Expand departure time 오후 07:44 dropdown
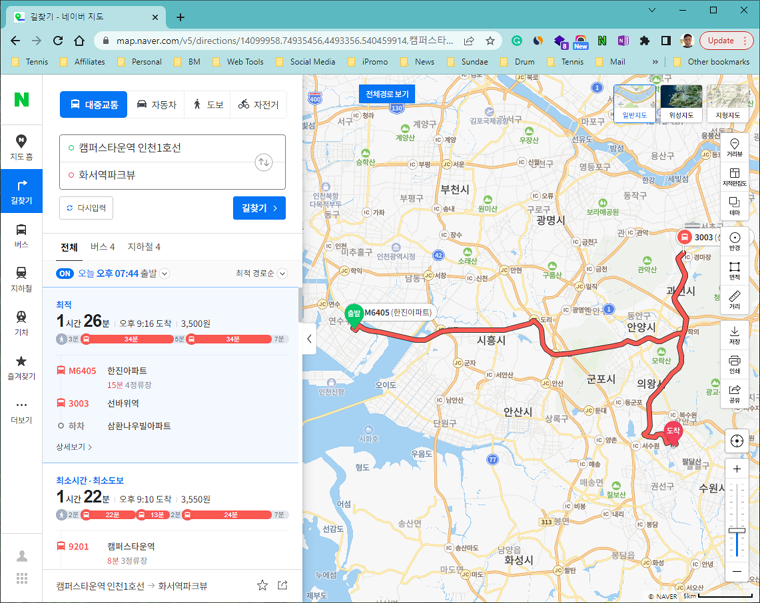 (x=165, y=273)
